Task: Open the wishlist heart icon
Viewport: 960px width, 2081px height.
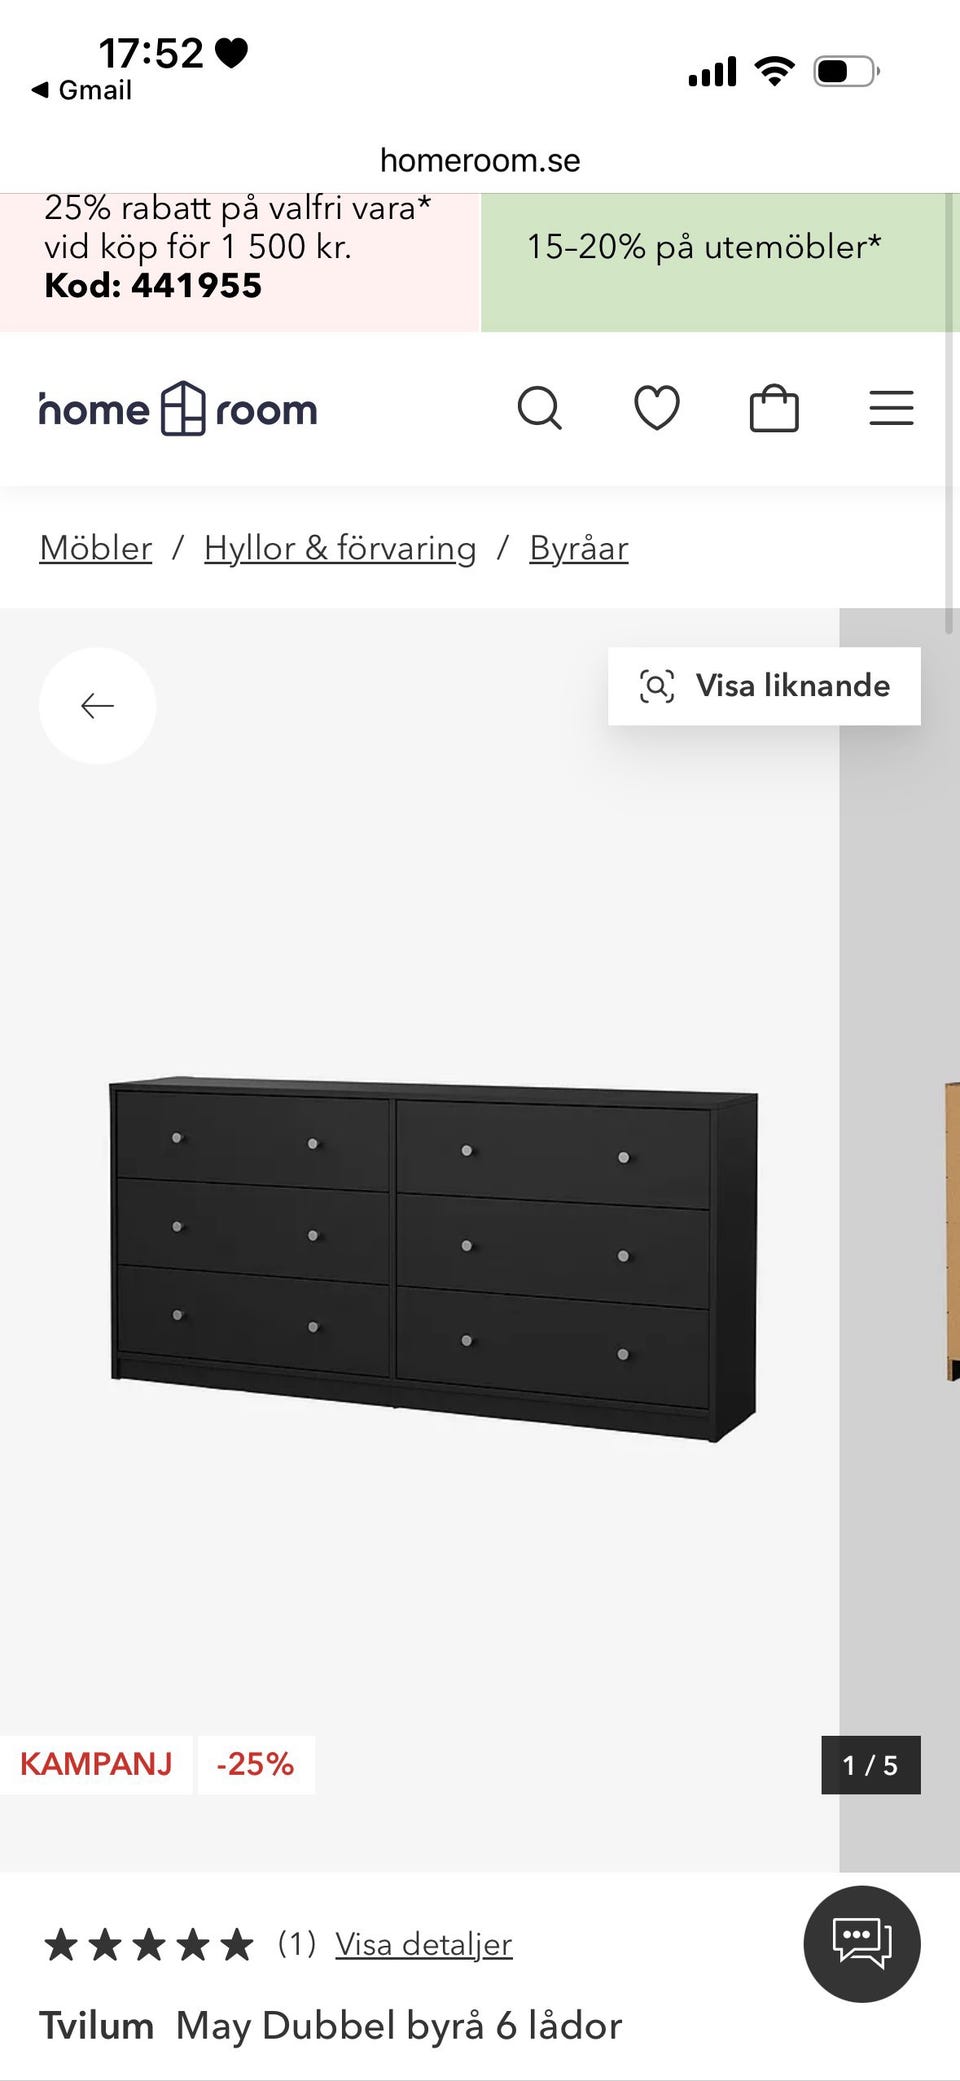Action: coord(657,408)
